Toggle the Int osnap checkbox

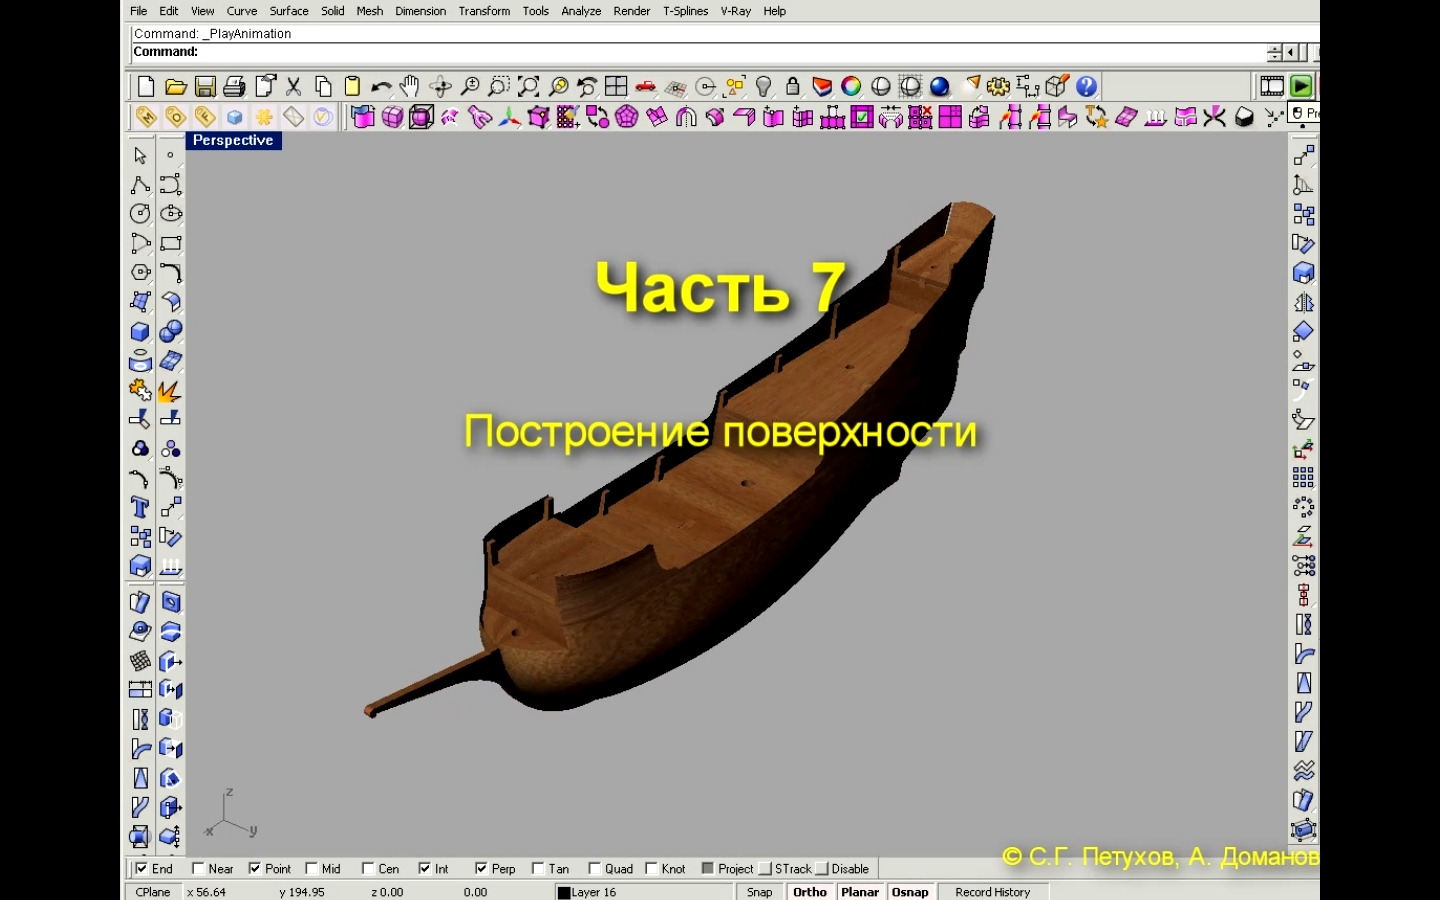coord(425,869)
